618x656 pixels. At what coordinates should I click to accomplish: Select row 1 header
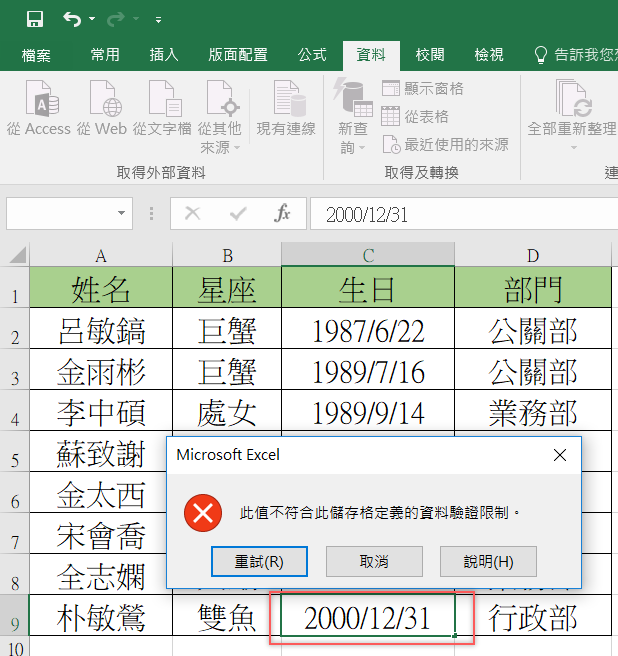point(15,289)
